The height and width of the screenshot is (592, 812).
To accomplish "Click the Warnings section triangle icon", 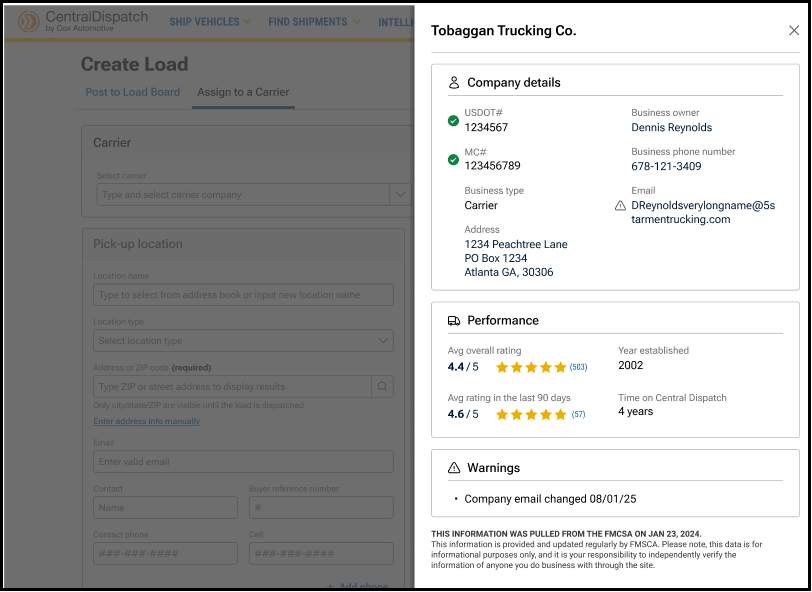I will [x=454, y=468].
